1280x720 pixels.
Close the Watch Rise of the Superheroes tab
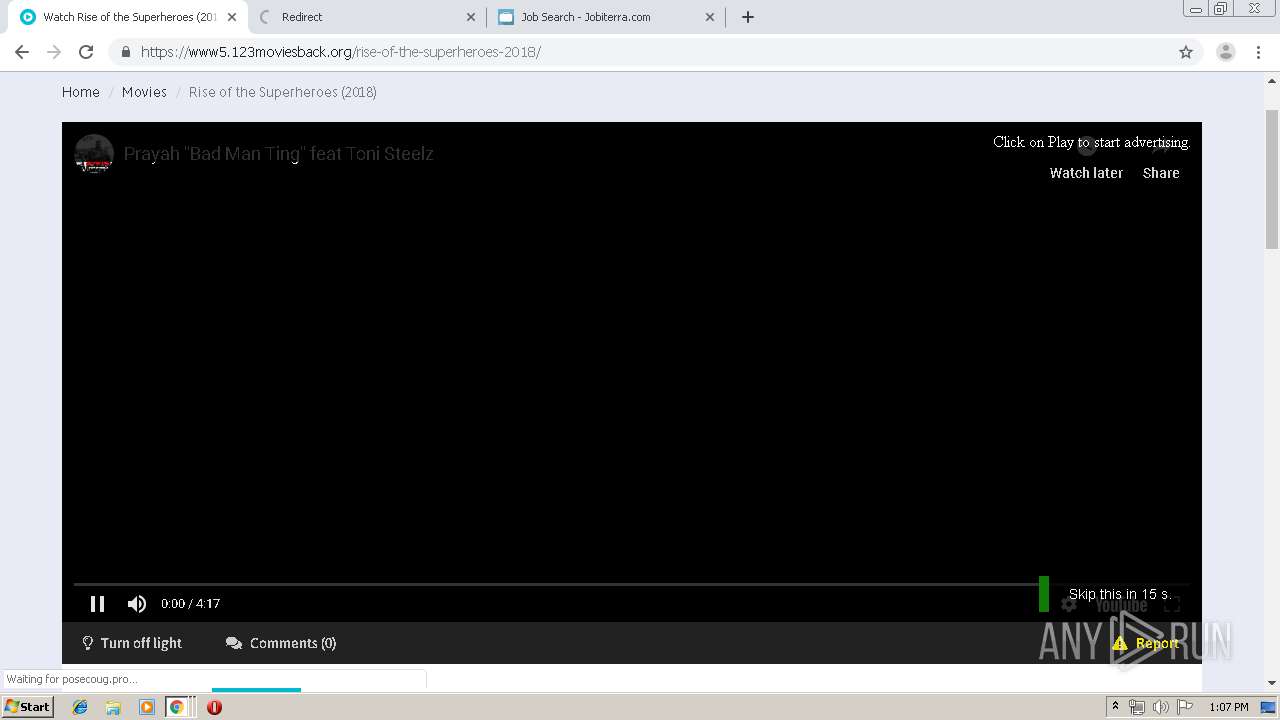(232, 17)
